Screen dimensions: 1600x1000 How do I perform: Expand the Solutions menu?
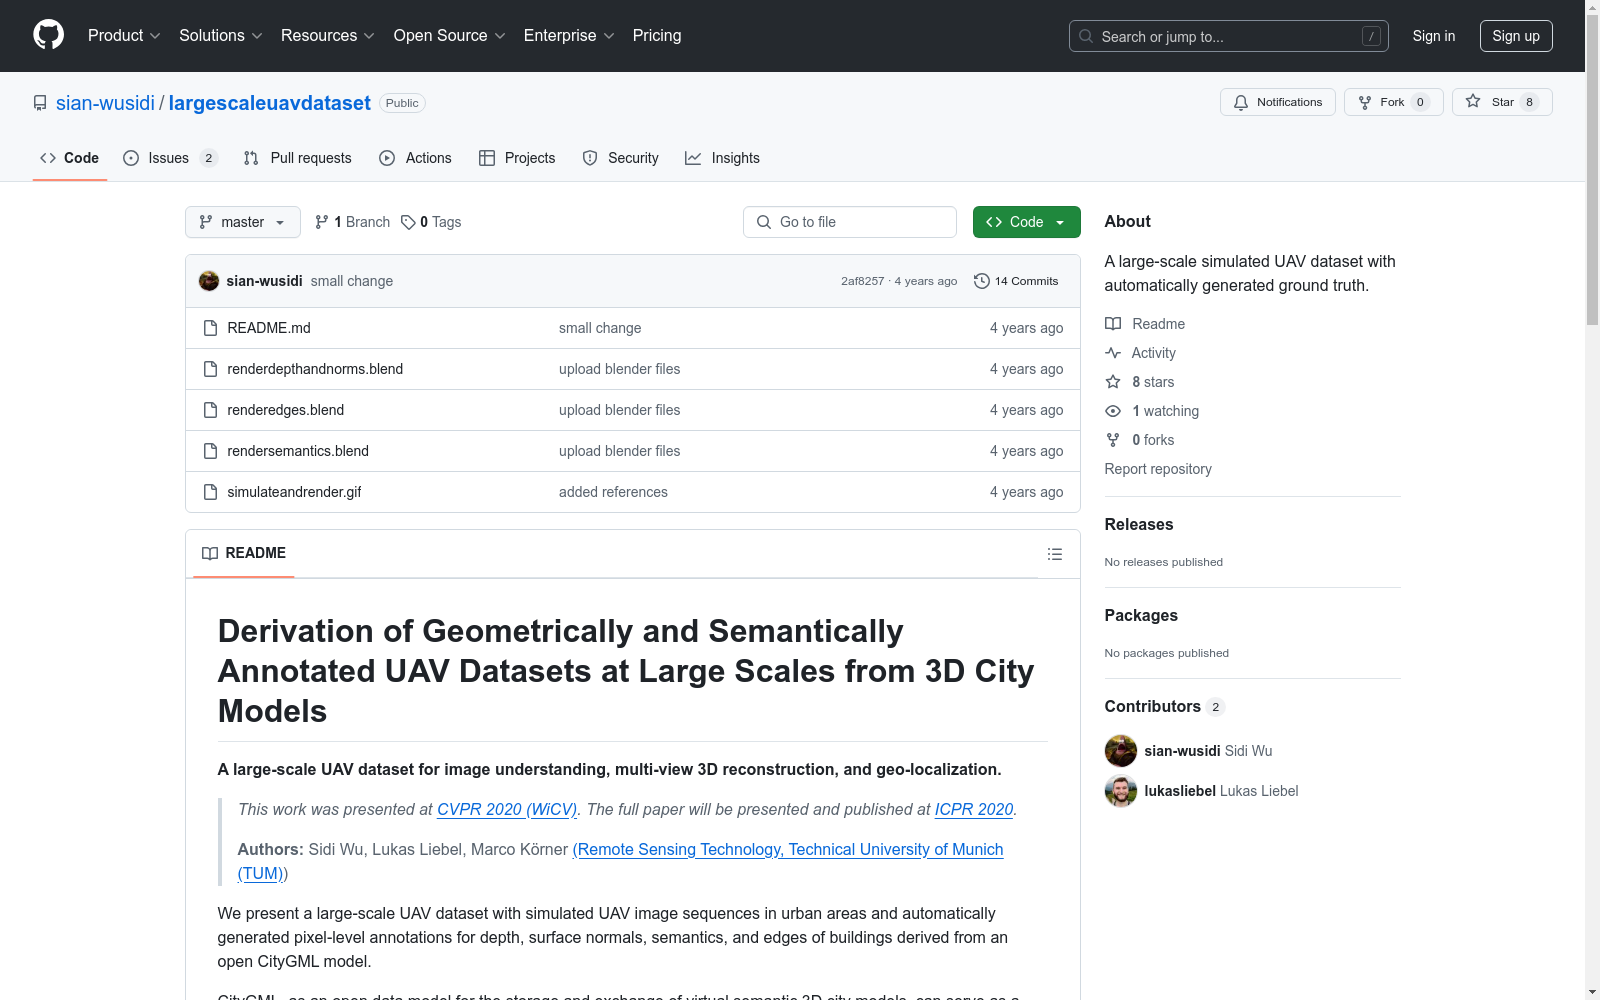pyautogui.click(x=221, y=36)
